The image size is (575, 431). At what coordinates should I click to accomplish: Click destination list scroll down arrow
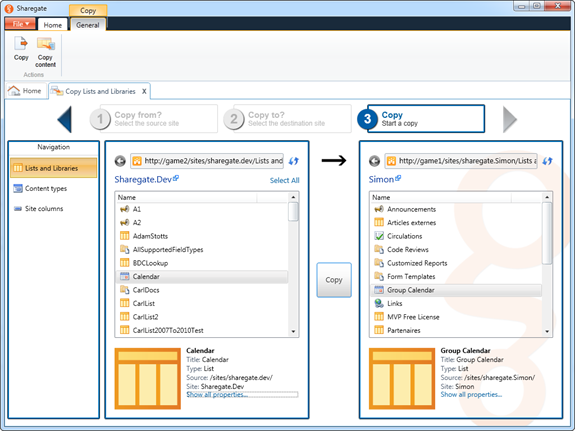(547, 331)
